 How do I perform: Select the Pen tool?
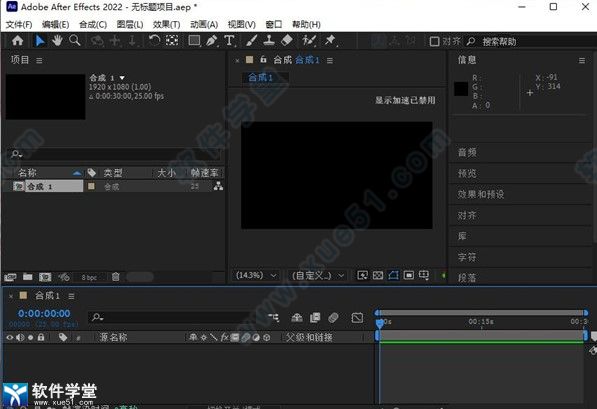(212, 40)
